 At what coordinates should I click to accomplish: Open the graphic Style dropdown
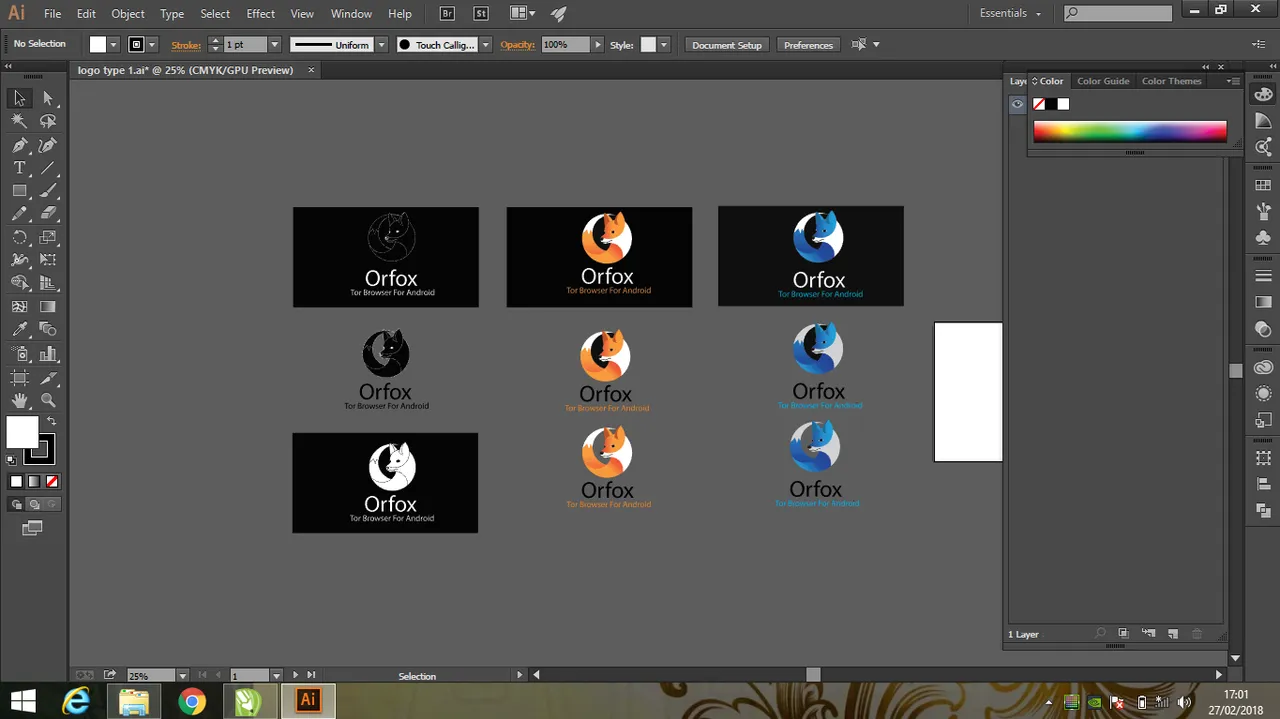[663, 45]
